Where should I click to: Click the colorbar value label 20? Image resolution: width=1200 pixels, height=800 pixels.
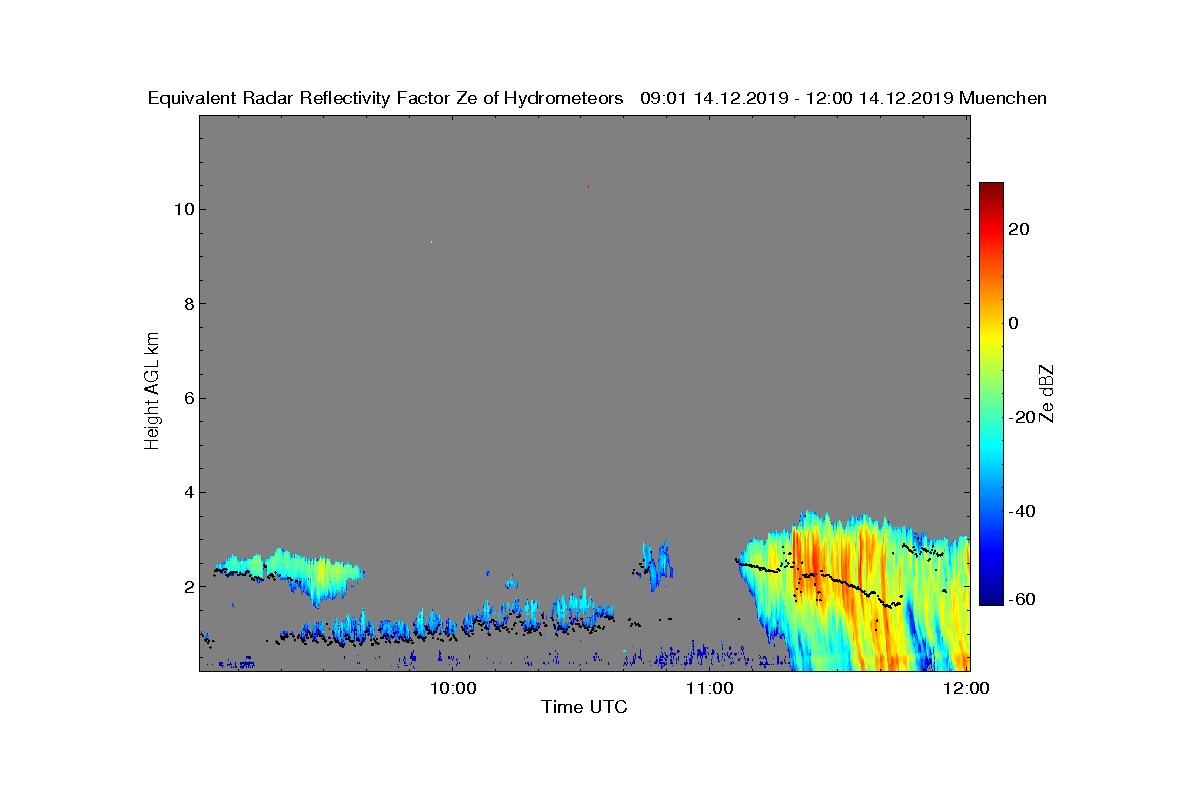tap(1020, 229)
